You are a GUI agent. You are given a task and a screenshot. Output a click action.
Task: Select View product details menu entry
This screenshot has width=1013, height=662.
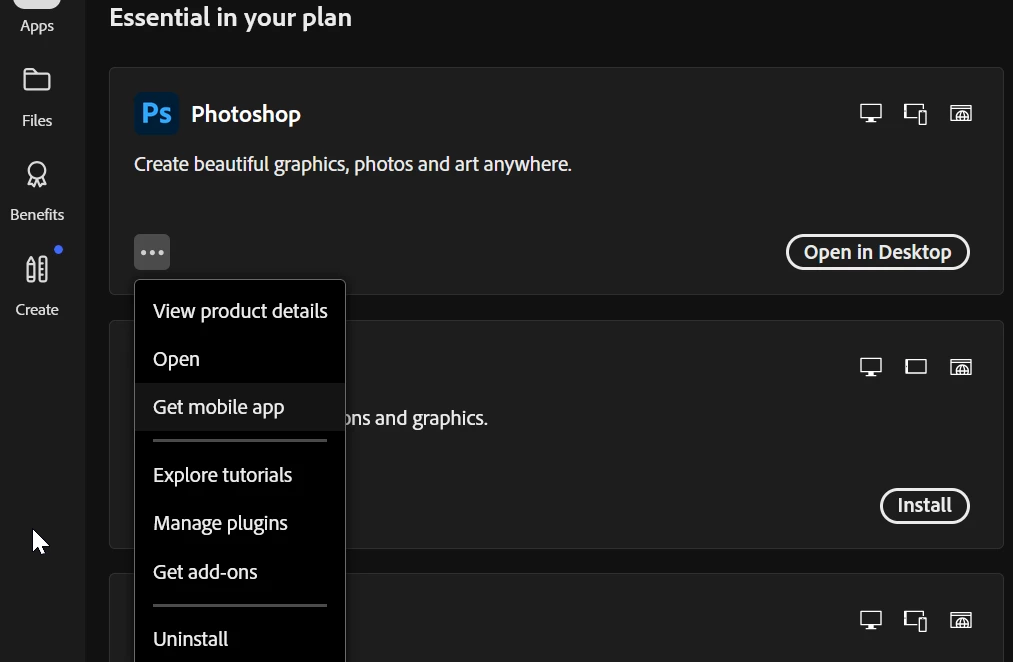click(240, 311)
